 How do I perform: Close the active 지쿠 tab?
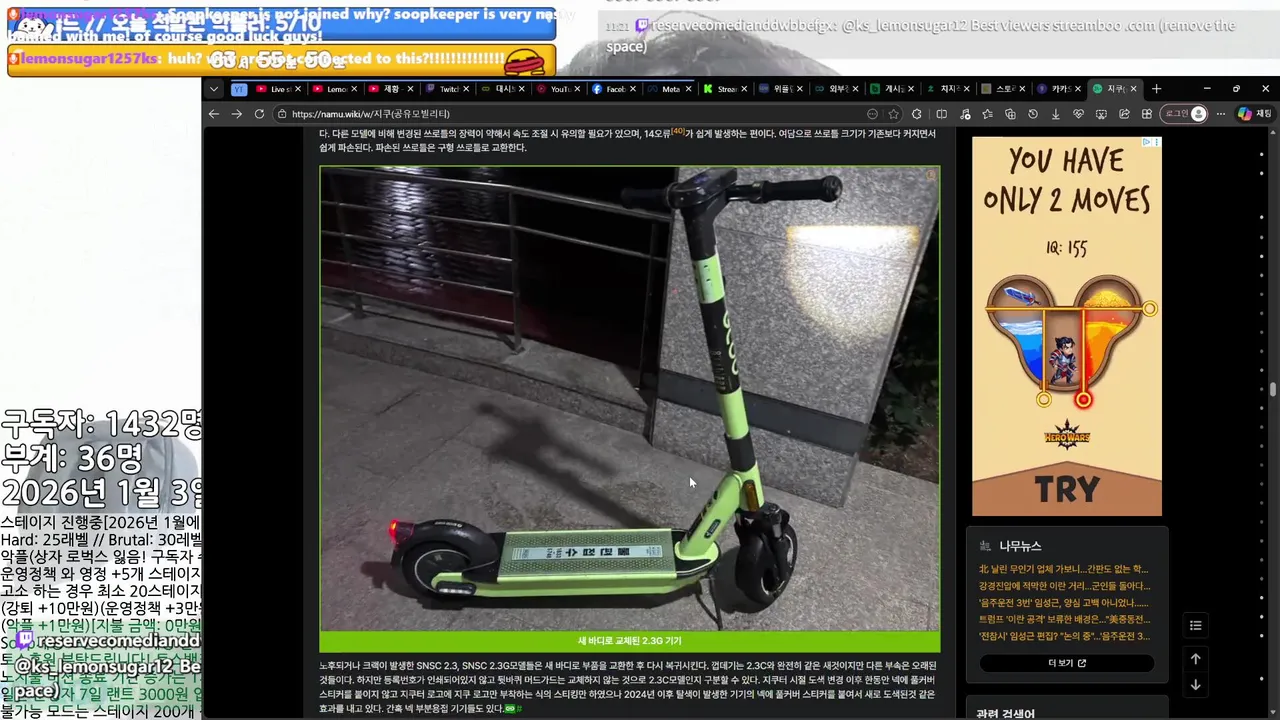[1133, 89]
